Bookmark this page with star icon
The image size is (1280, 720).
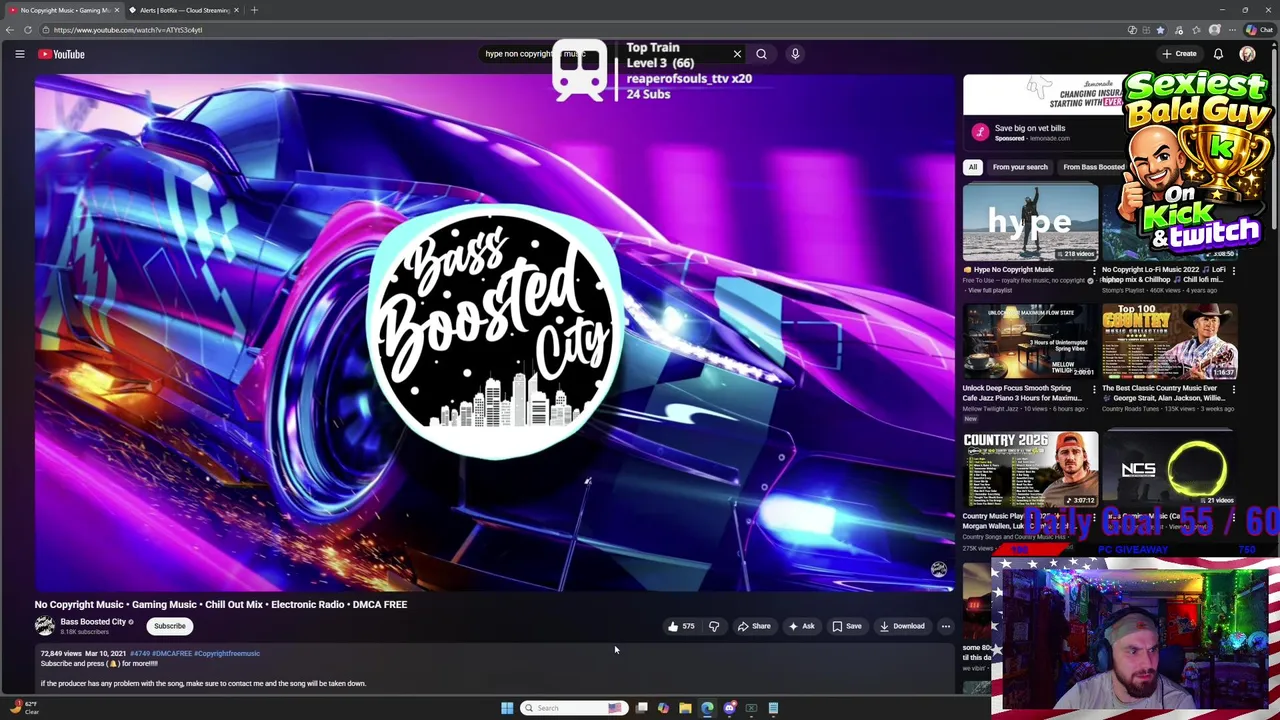click(x=1161, y=30)
